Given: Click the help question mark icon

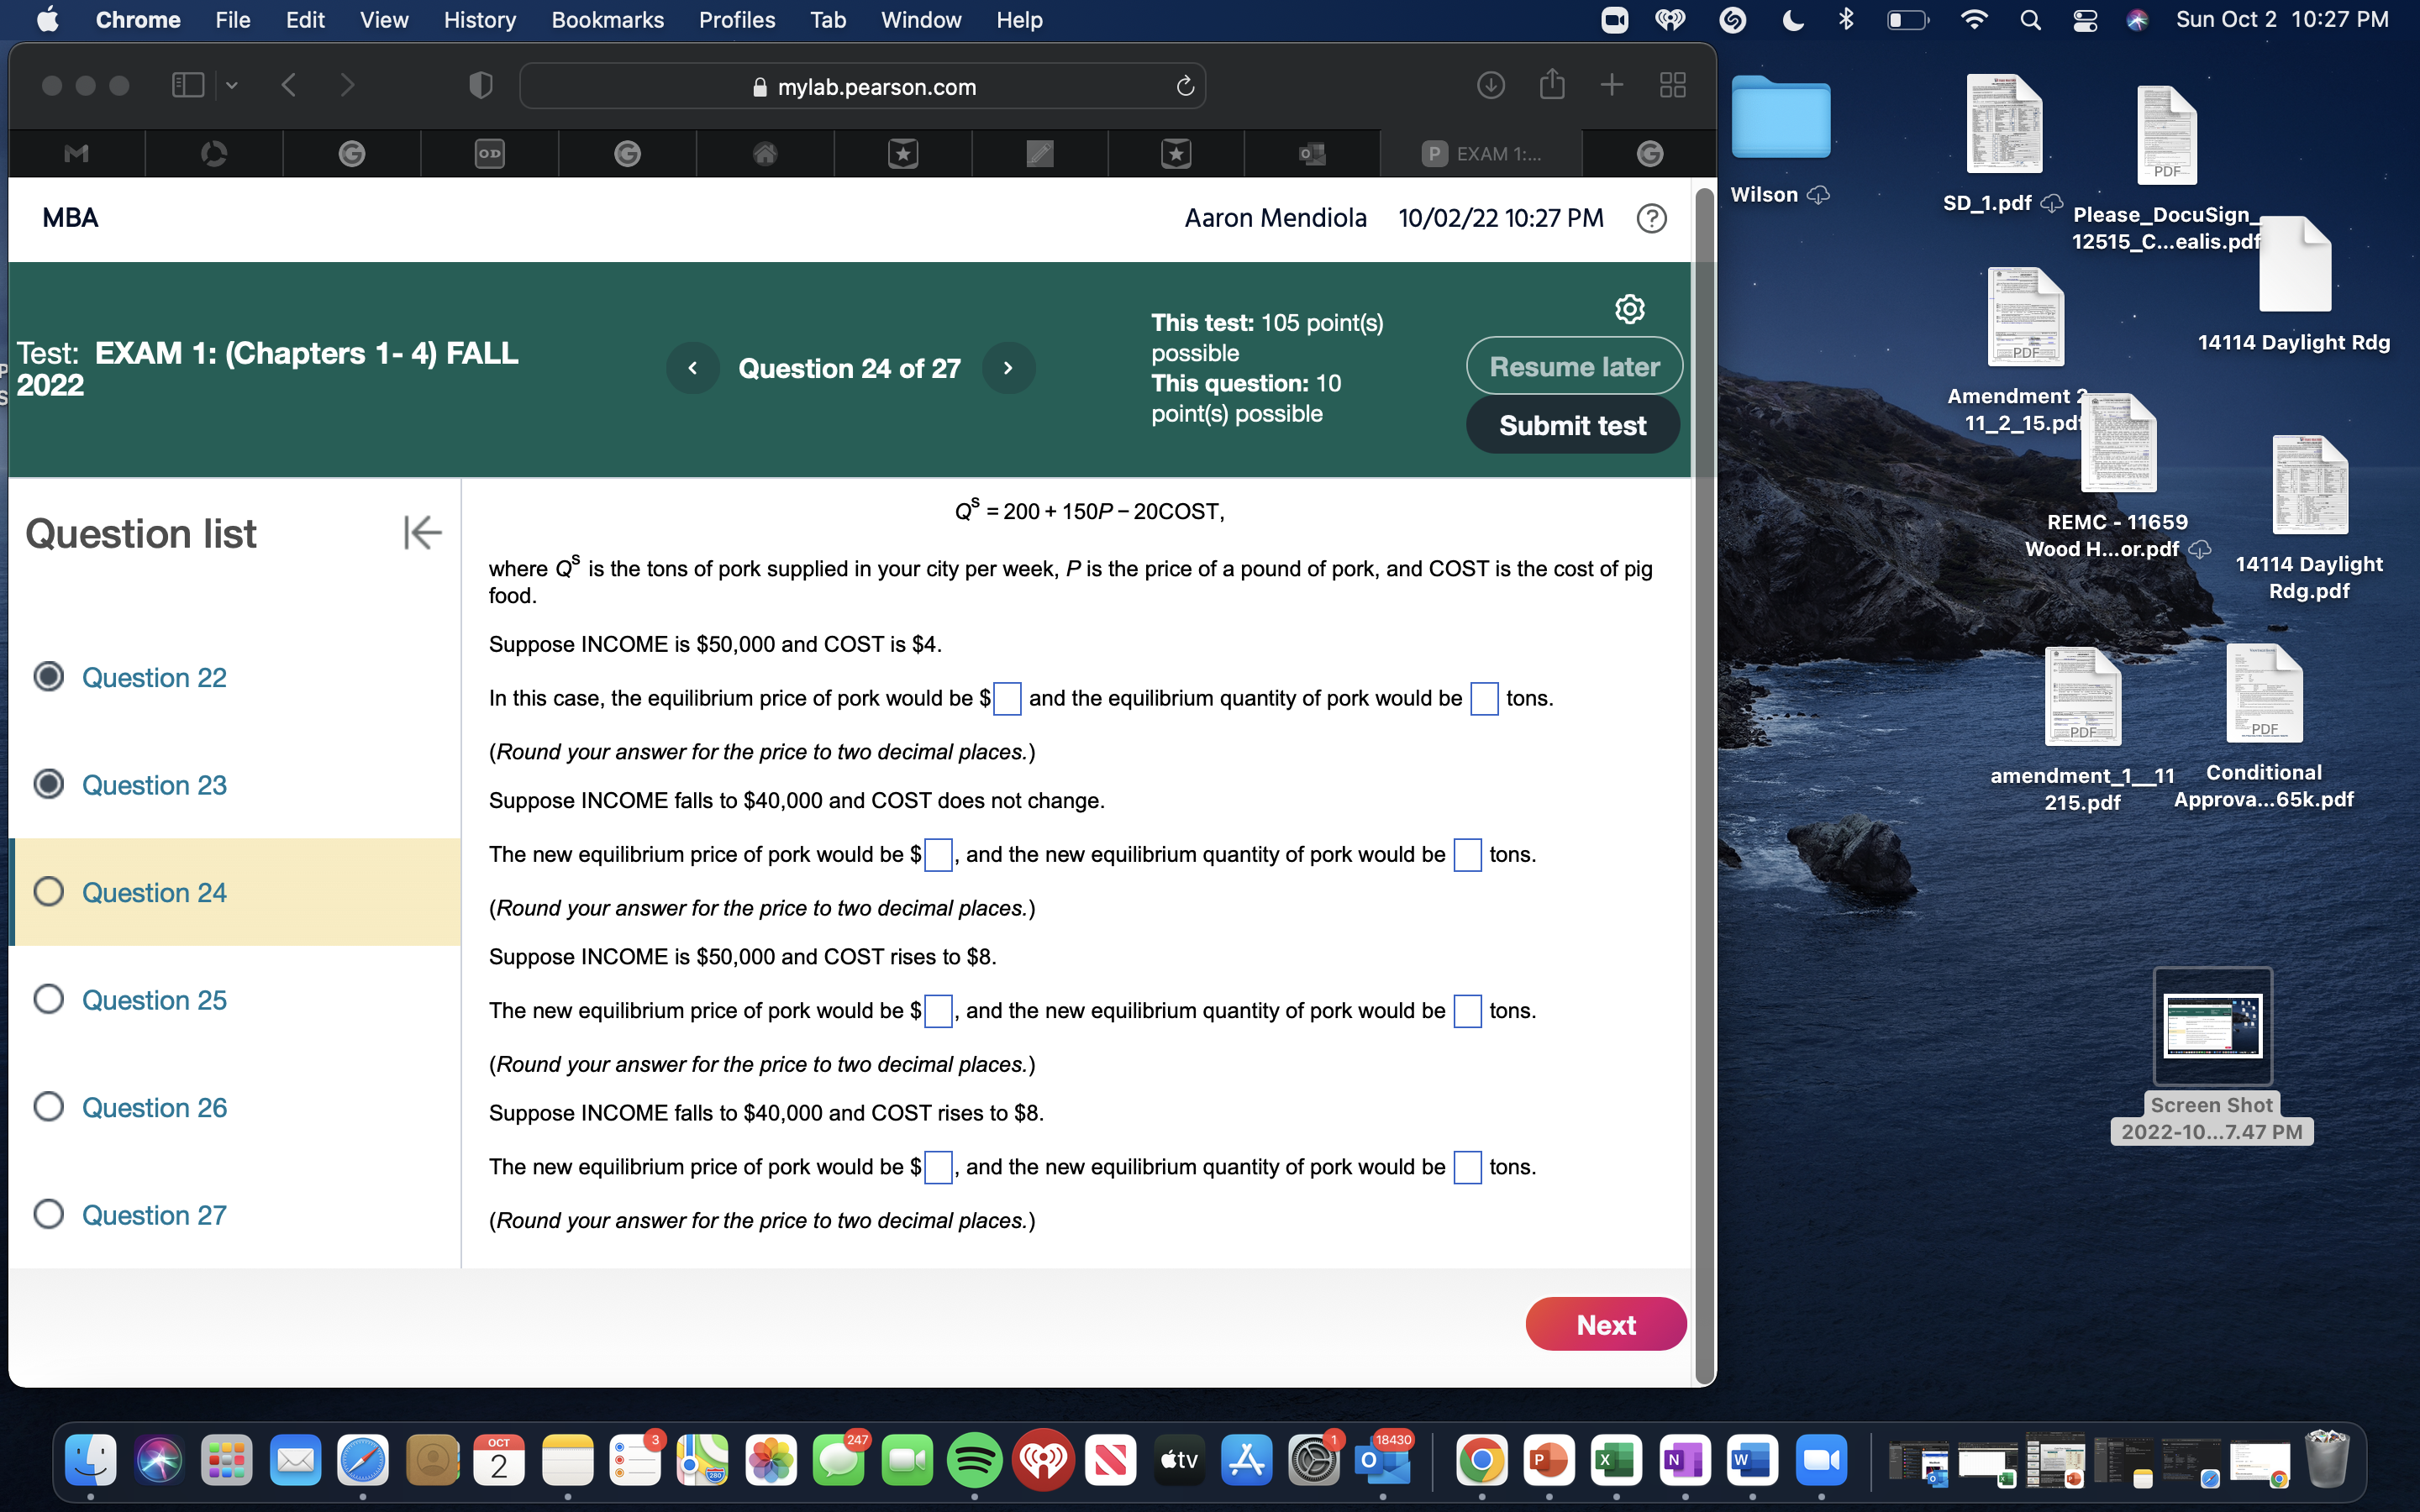Looking at the screenshot, I should point(1651,218).
